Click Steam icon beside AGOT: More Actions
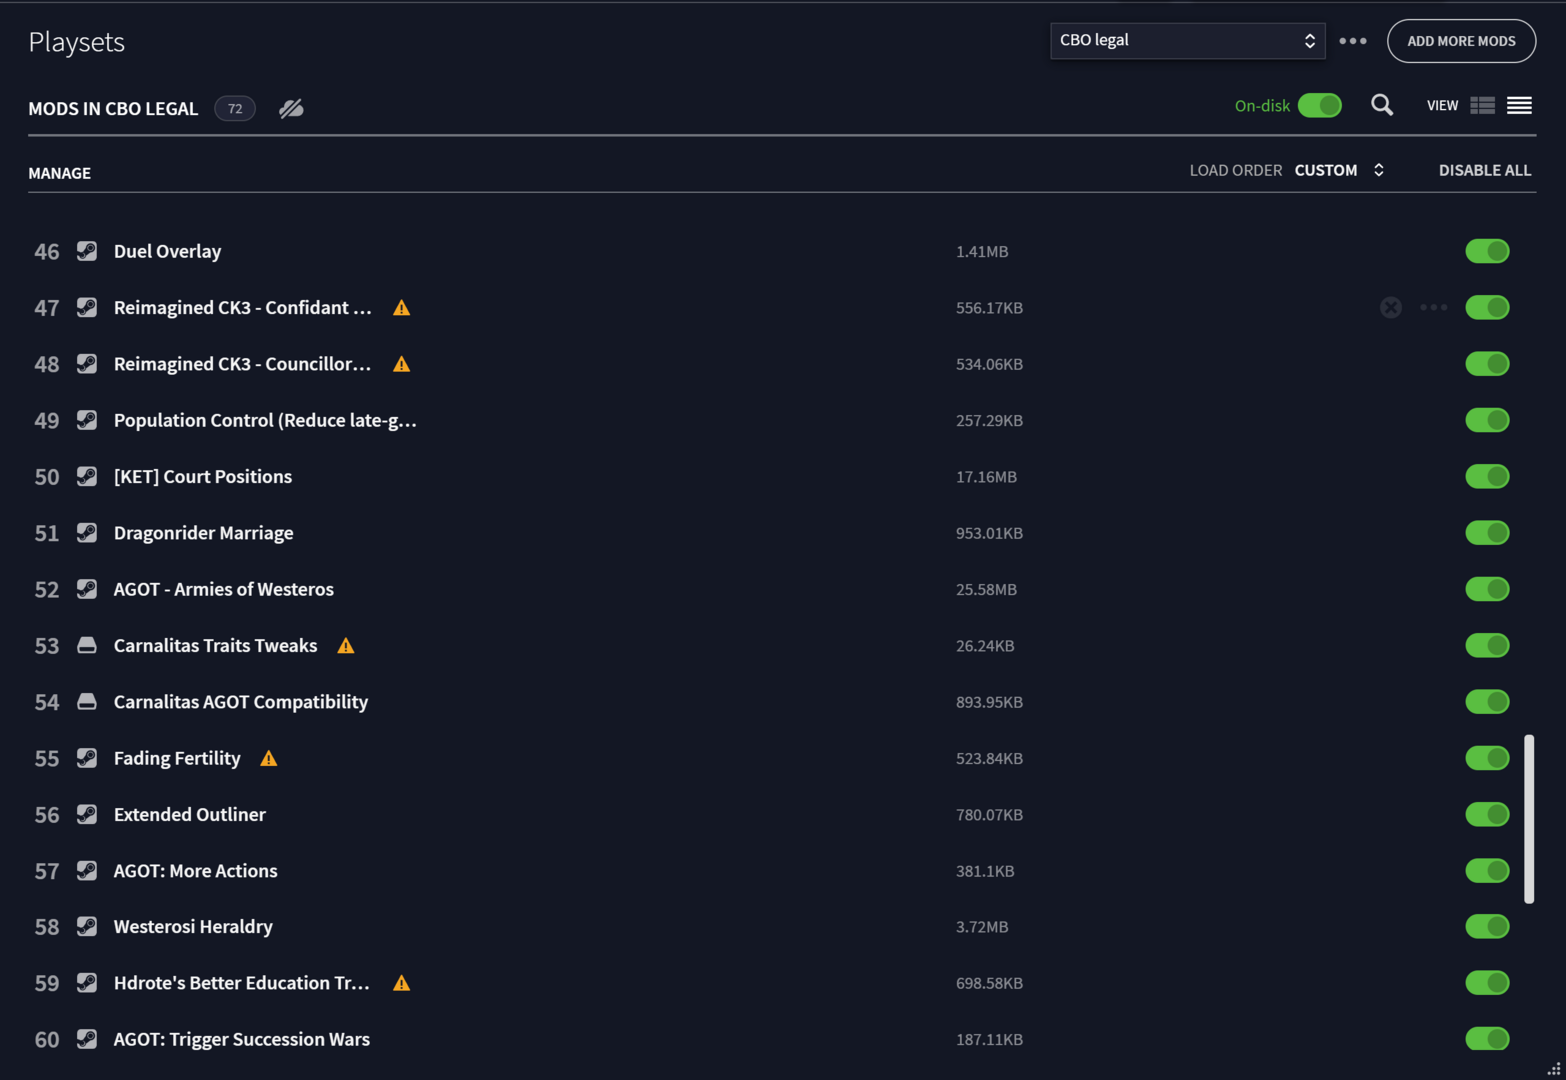The image size is (1566, 1080). coord(87,870)
